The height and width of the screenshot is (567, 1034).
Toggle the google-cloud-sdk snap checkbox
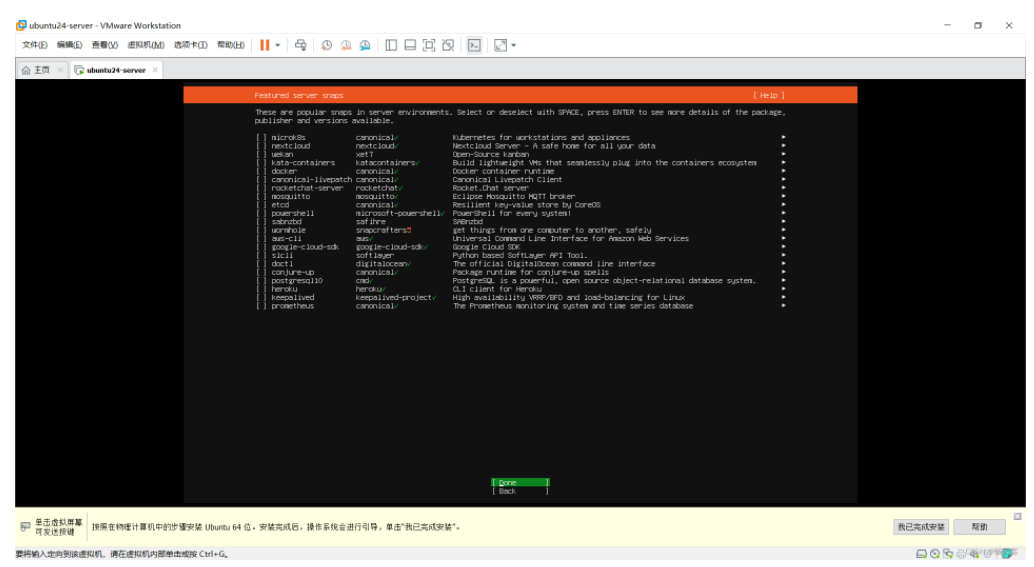coord(261,247)
